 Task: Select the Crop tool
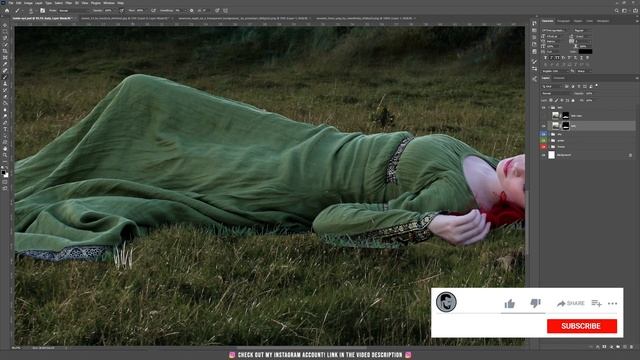click(5, 51)
